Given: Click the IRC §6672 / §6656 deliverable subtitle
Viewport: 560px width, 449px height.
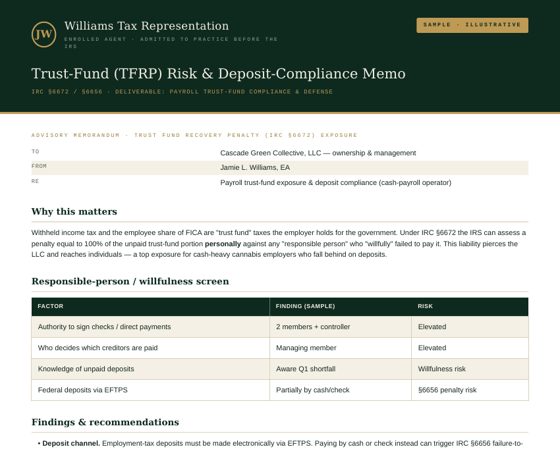Looking at the screenshot, I should 182,92.
